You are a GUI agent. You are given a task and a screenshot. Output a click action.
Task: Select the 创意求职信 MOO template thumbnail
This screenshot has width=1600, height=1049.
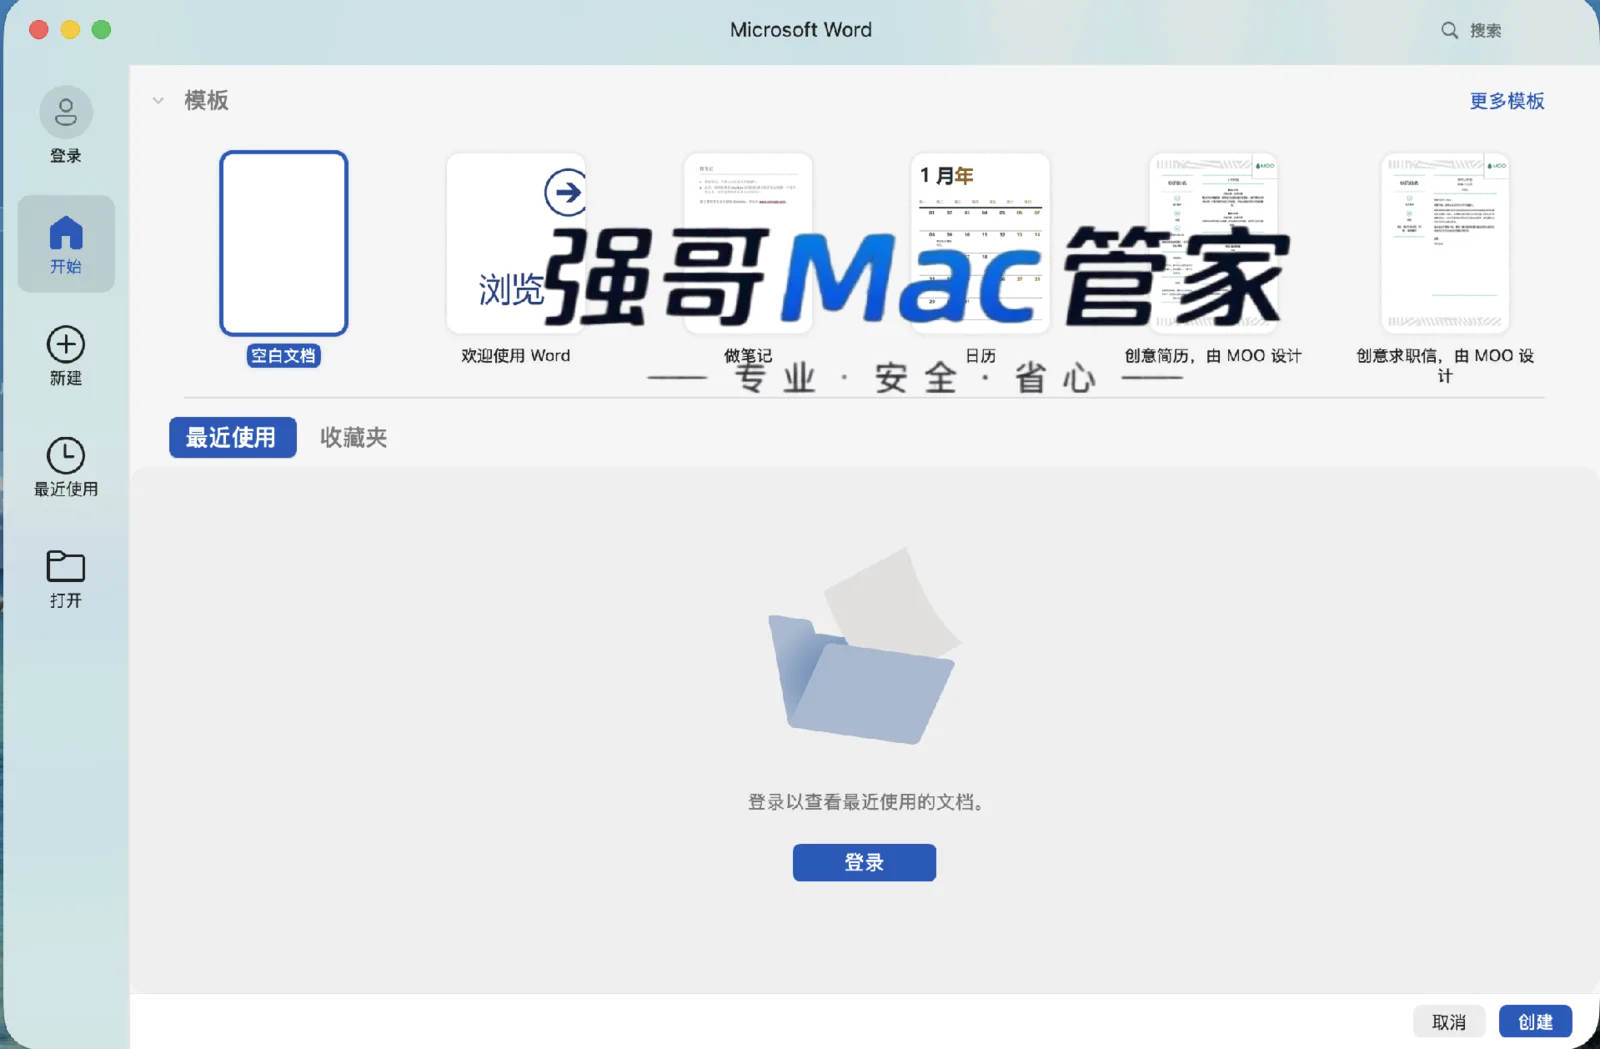tap(1445, 243)
